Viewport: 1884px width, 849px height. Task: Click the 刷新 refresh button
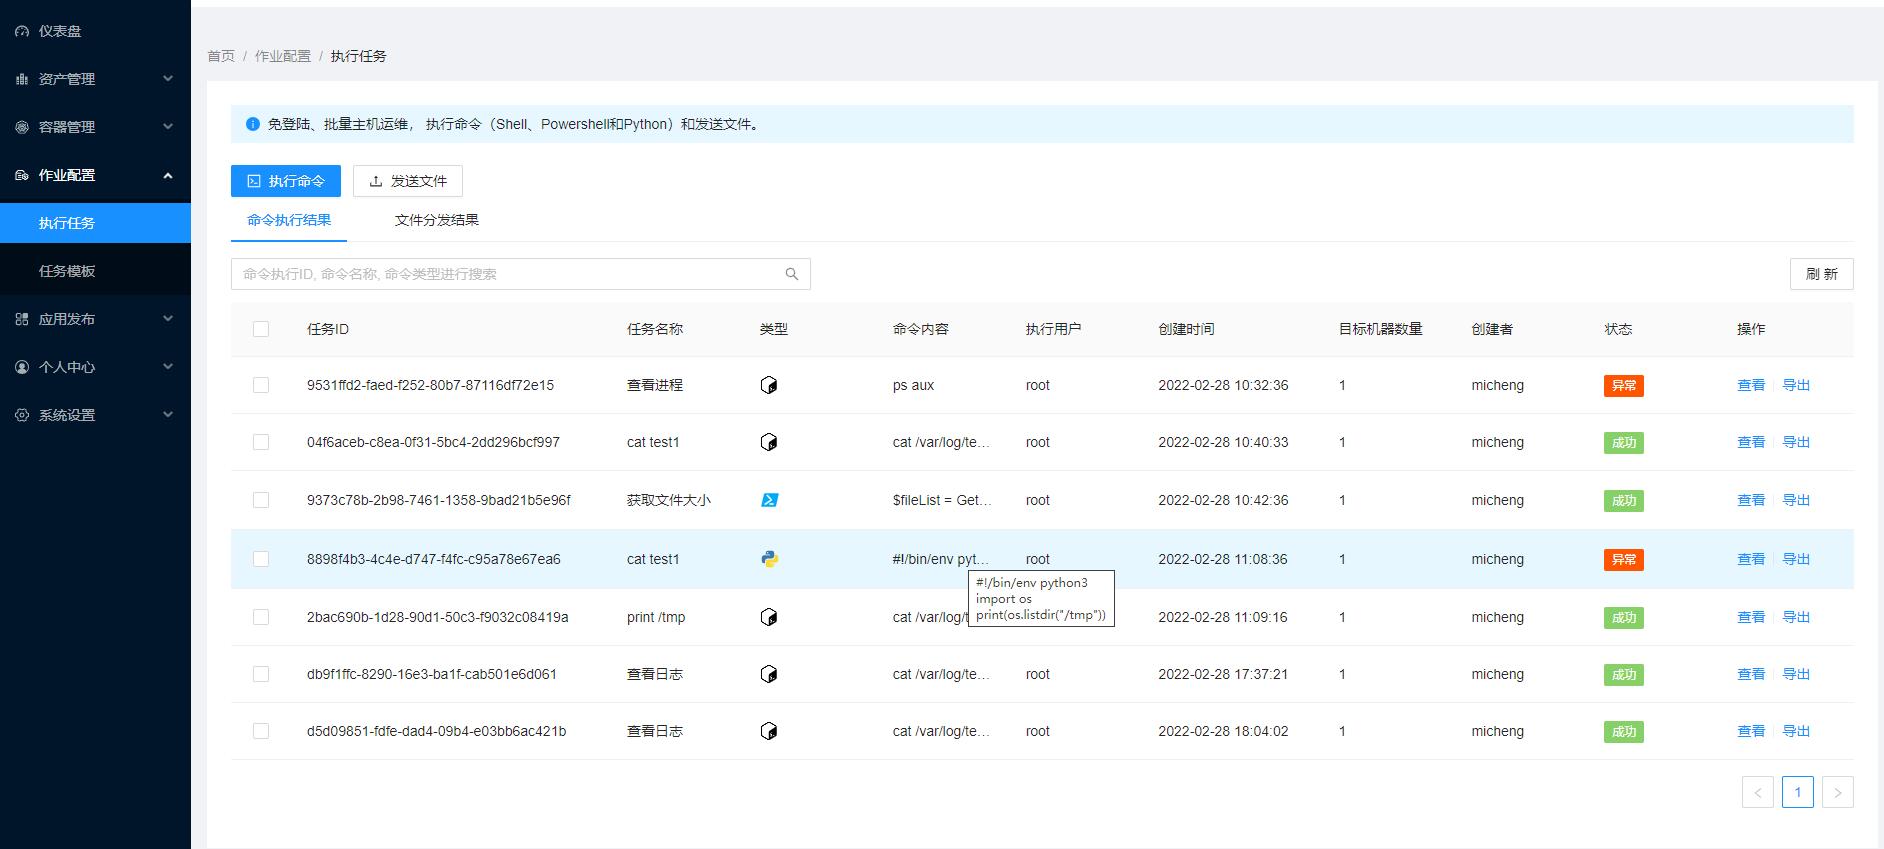(1822, 274)
